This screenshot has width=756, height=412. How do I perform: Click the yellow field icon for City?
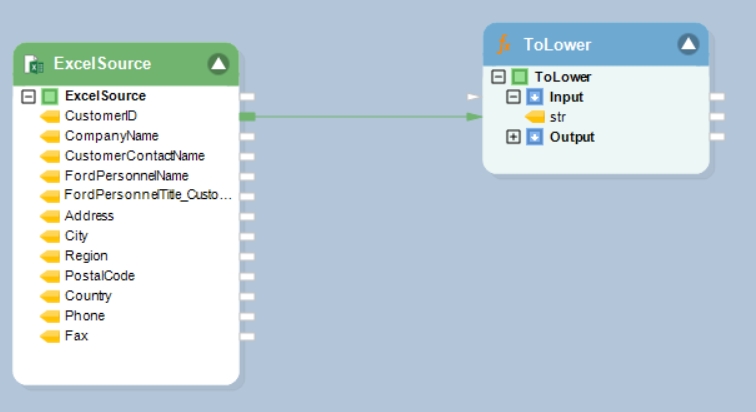tap(50, 236)
